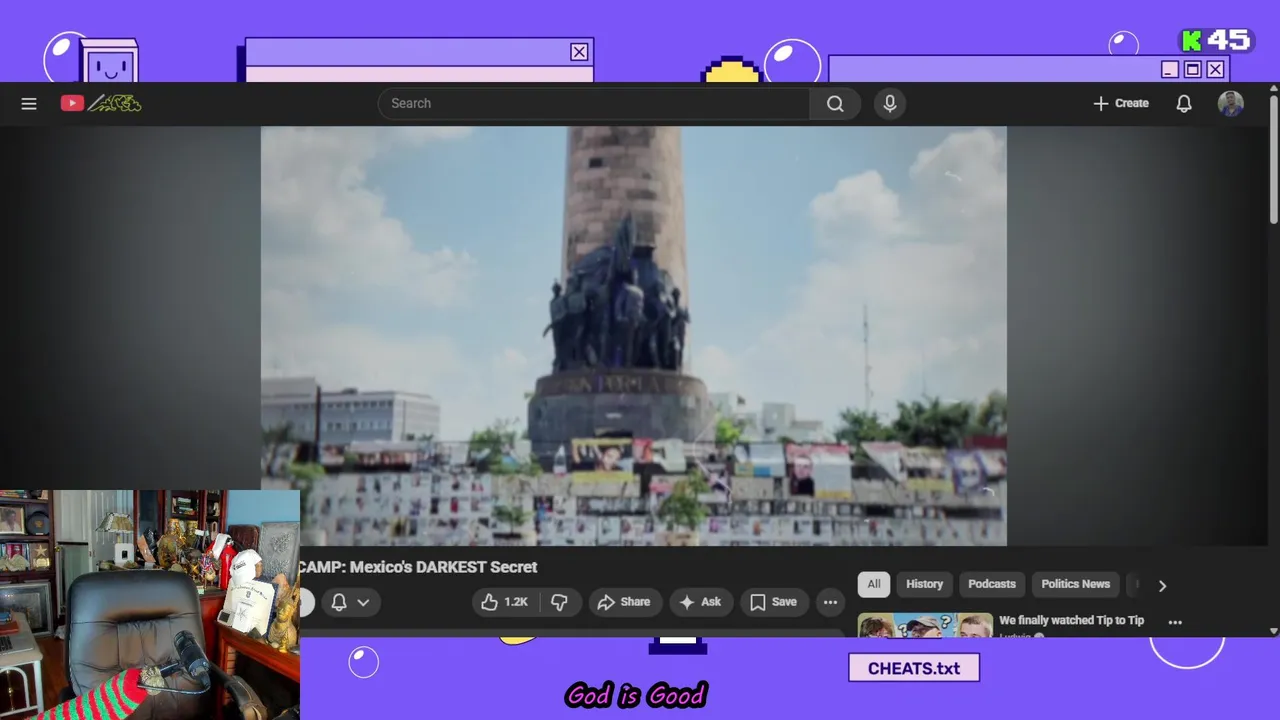Open the YouTube hamburger guide menu

pyautogui.click(x=29, y=103)
